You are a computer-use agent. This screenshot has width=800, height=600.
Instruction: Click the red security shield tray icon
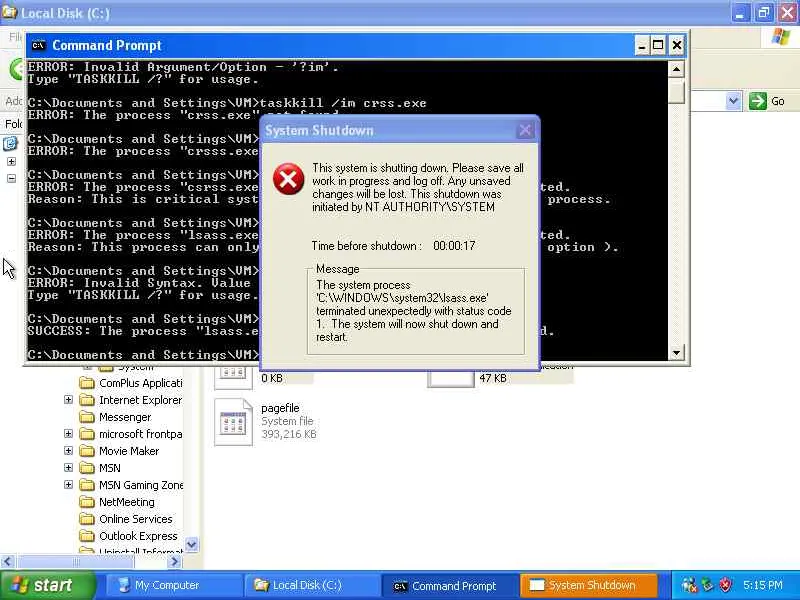pyautogui.click(x=725, y=585)
